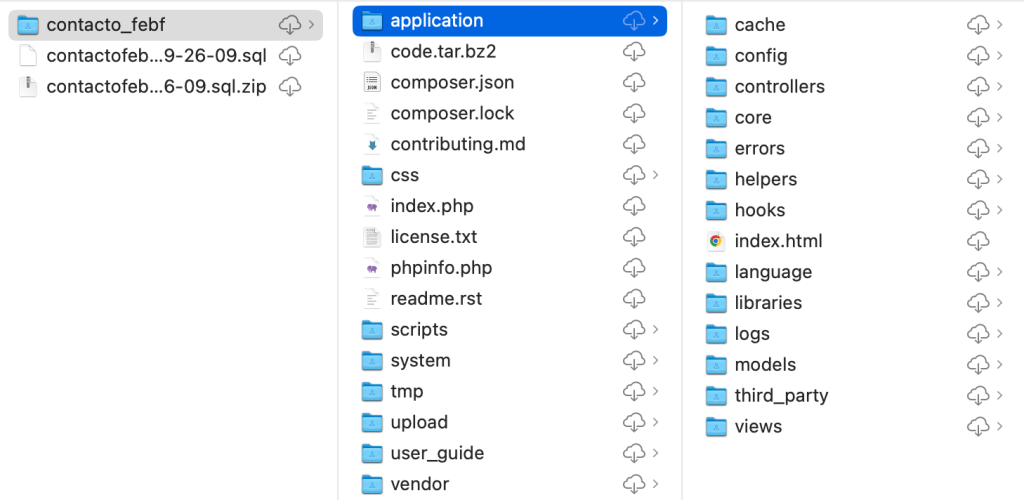Open the third_party folder
The image size is (1024, 500).
pos(781,396)
